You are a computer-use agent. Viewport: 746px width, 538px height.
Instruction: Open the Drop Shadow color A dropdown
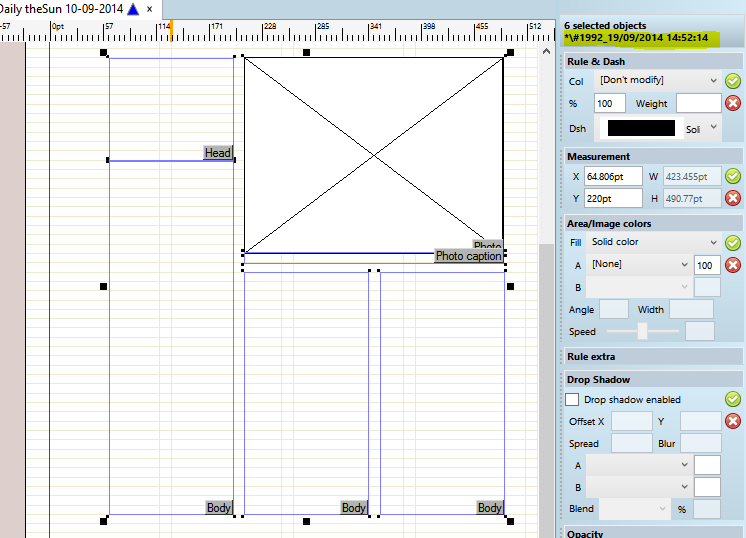pos(638,465)
